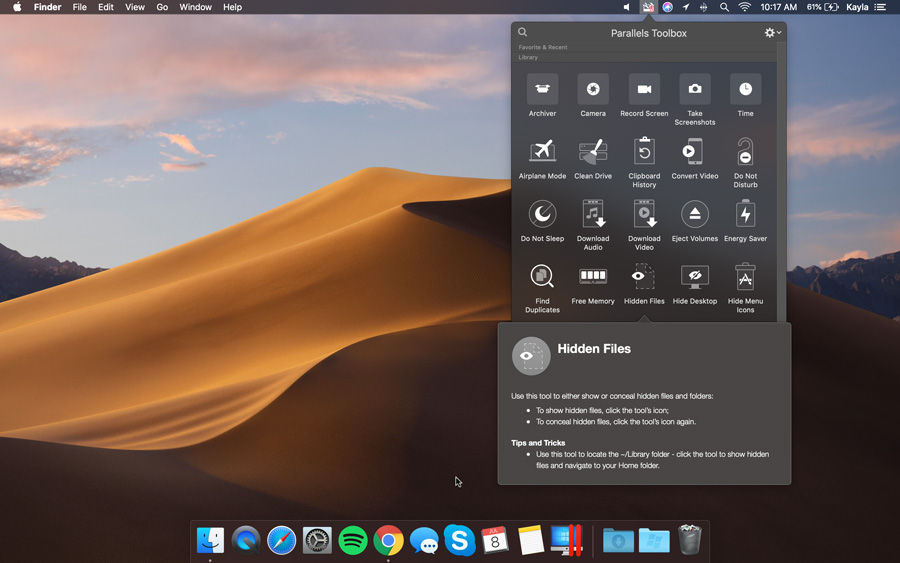Click the volume icon in menu bar

[x=626, y=7]
